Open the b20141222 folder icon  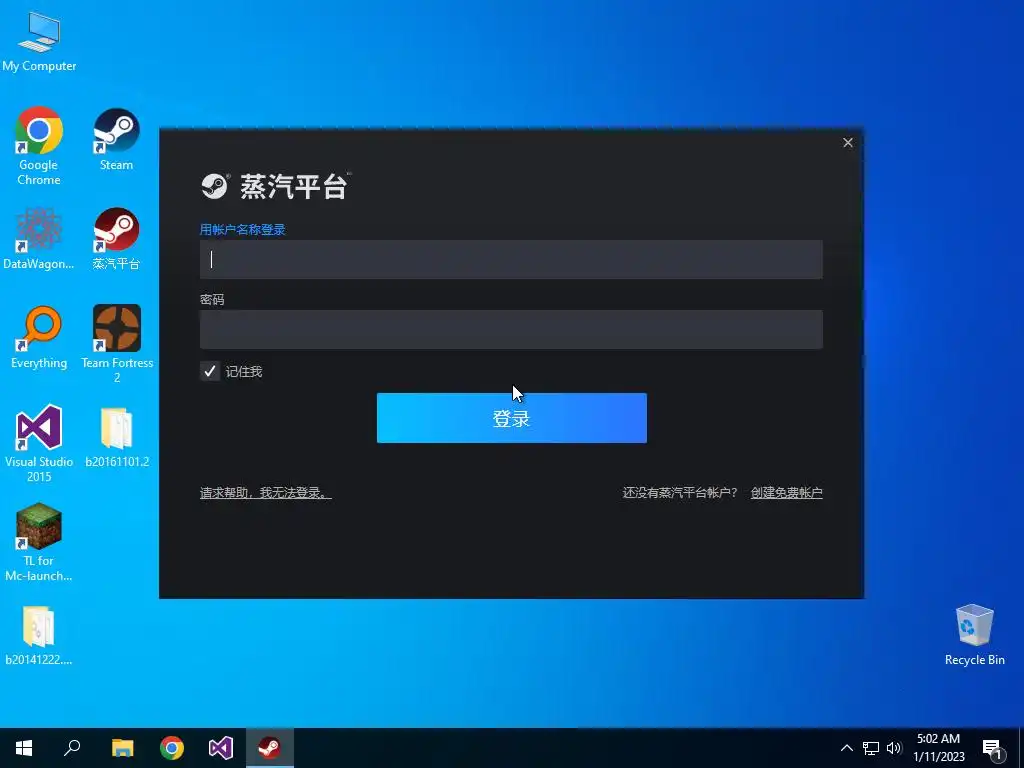click(39, 635)
